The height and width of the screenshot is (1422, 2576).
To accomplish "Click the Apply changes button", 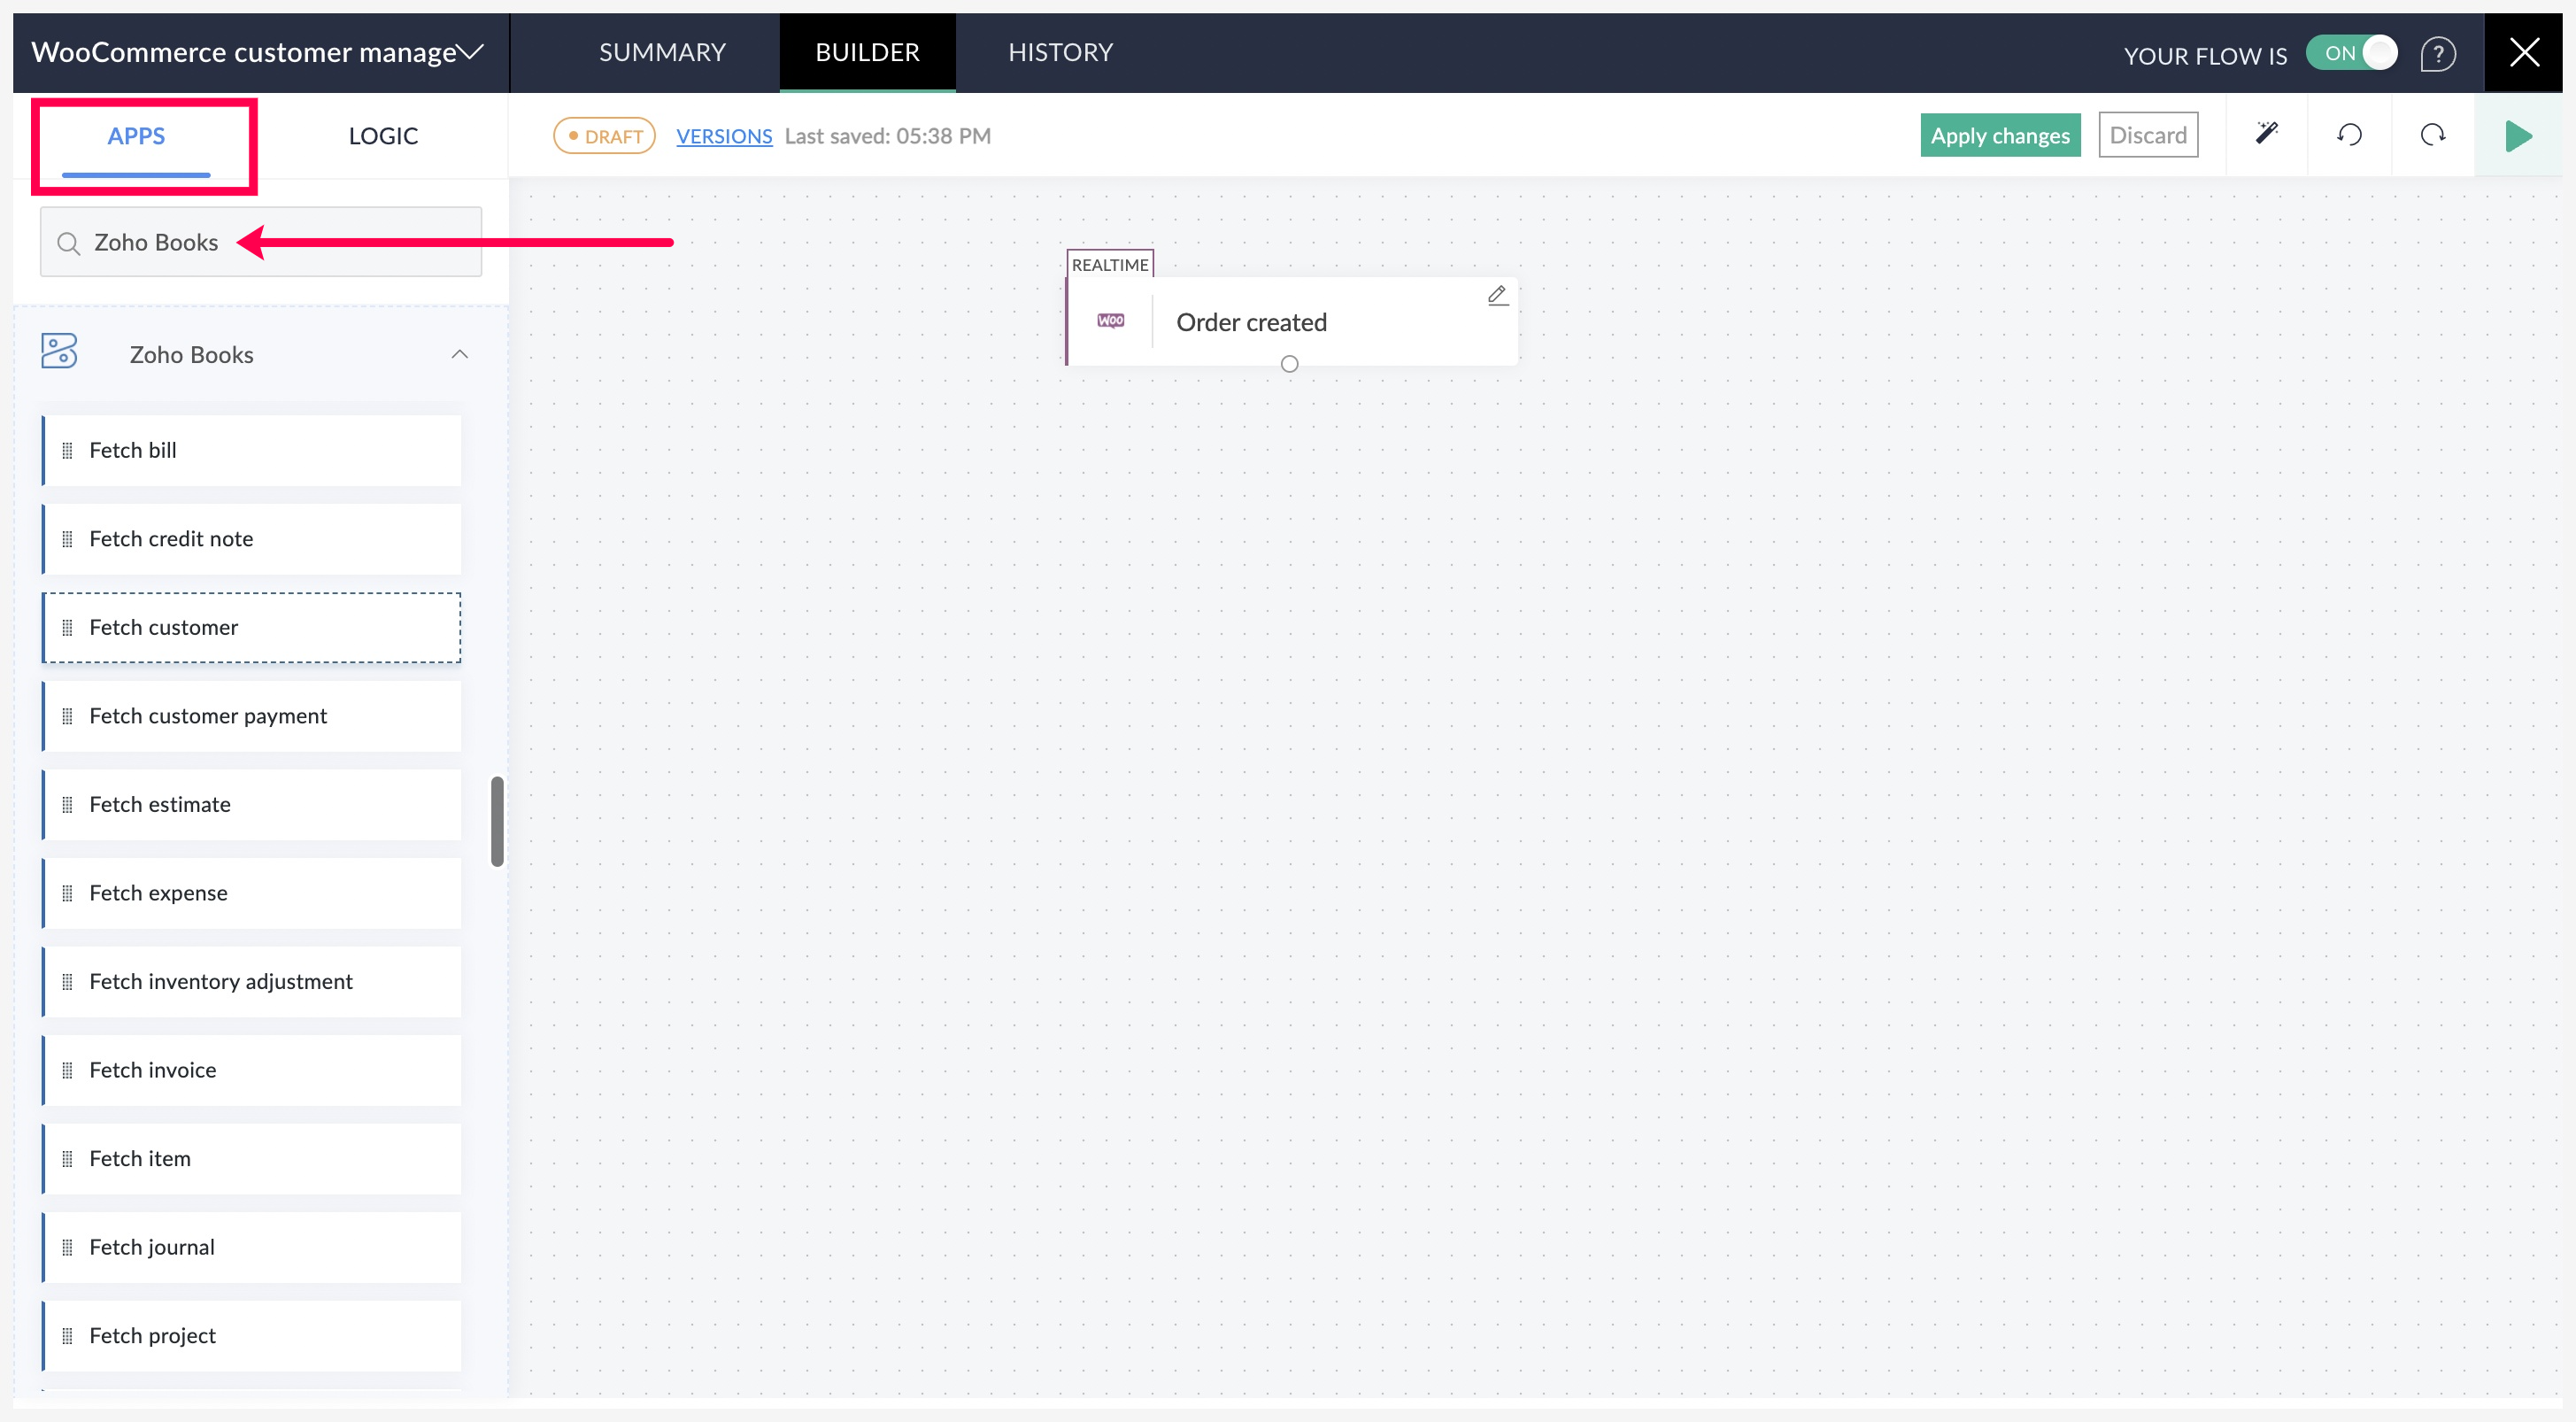I will (1999, 135).
